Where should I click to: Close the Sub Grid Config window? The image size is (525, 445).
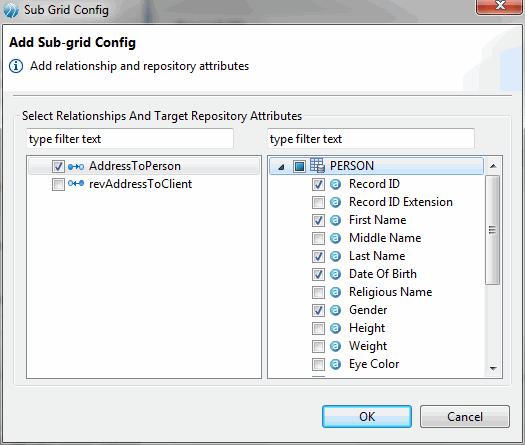(500, 6)
